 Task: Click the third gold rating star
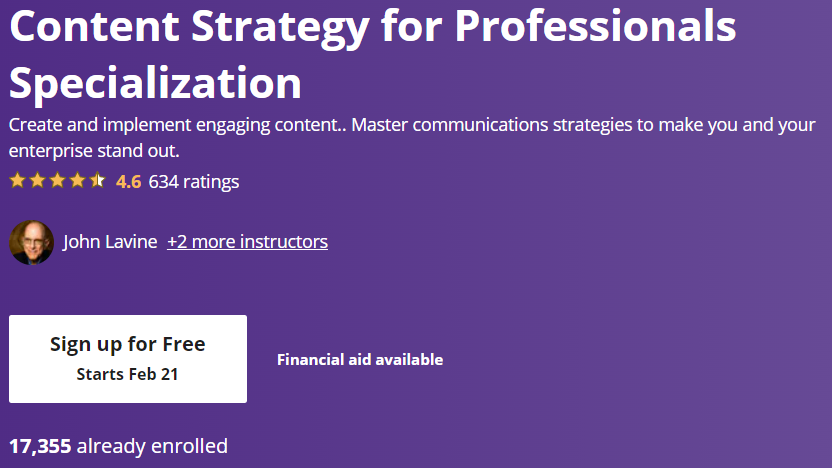[57, 181]
